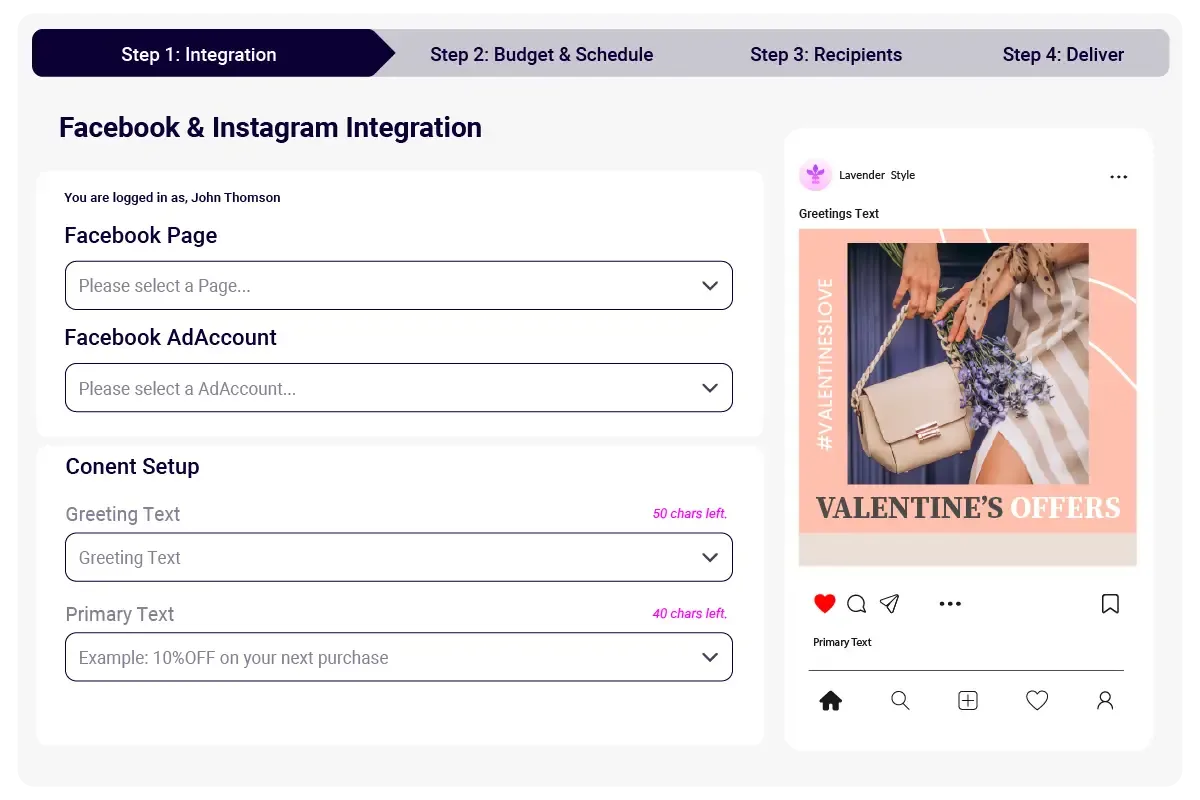
Task: Tap the heart activity icon in bottom navigation
Action: point(1037,701)
